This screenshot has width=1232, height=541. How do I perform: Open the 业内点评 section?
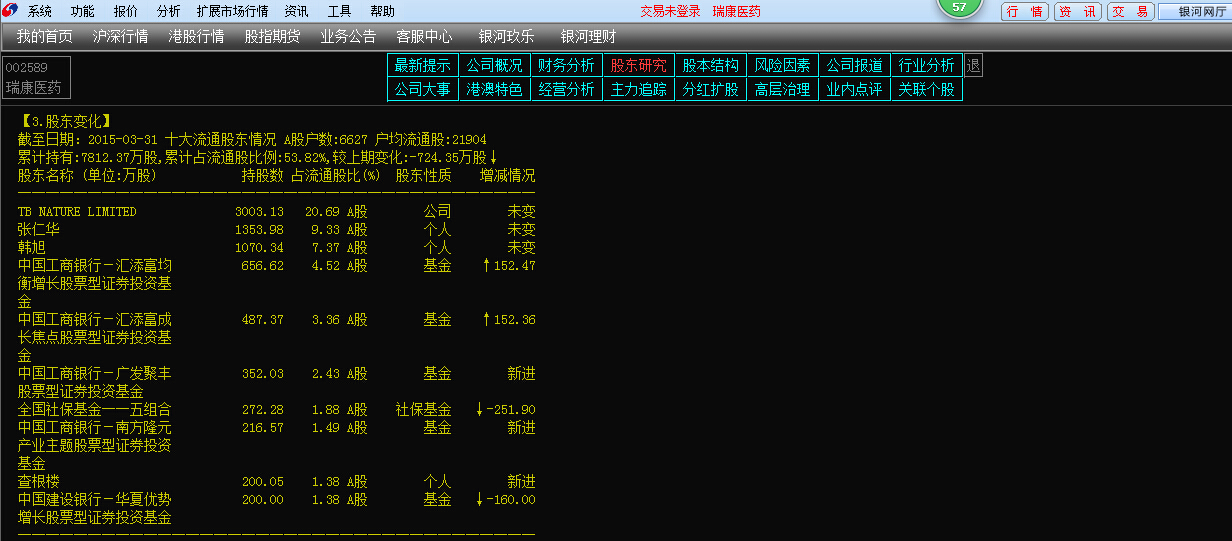click(x=855, y=89)
